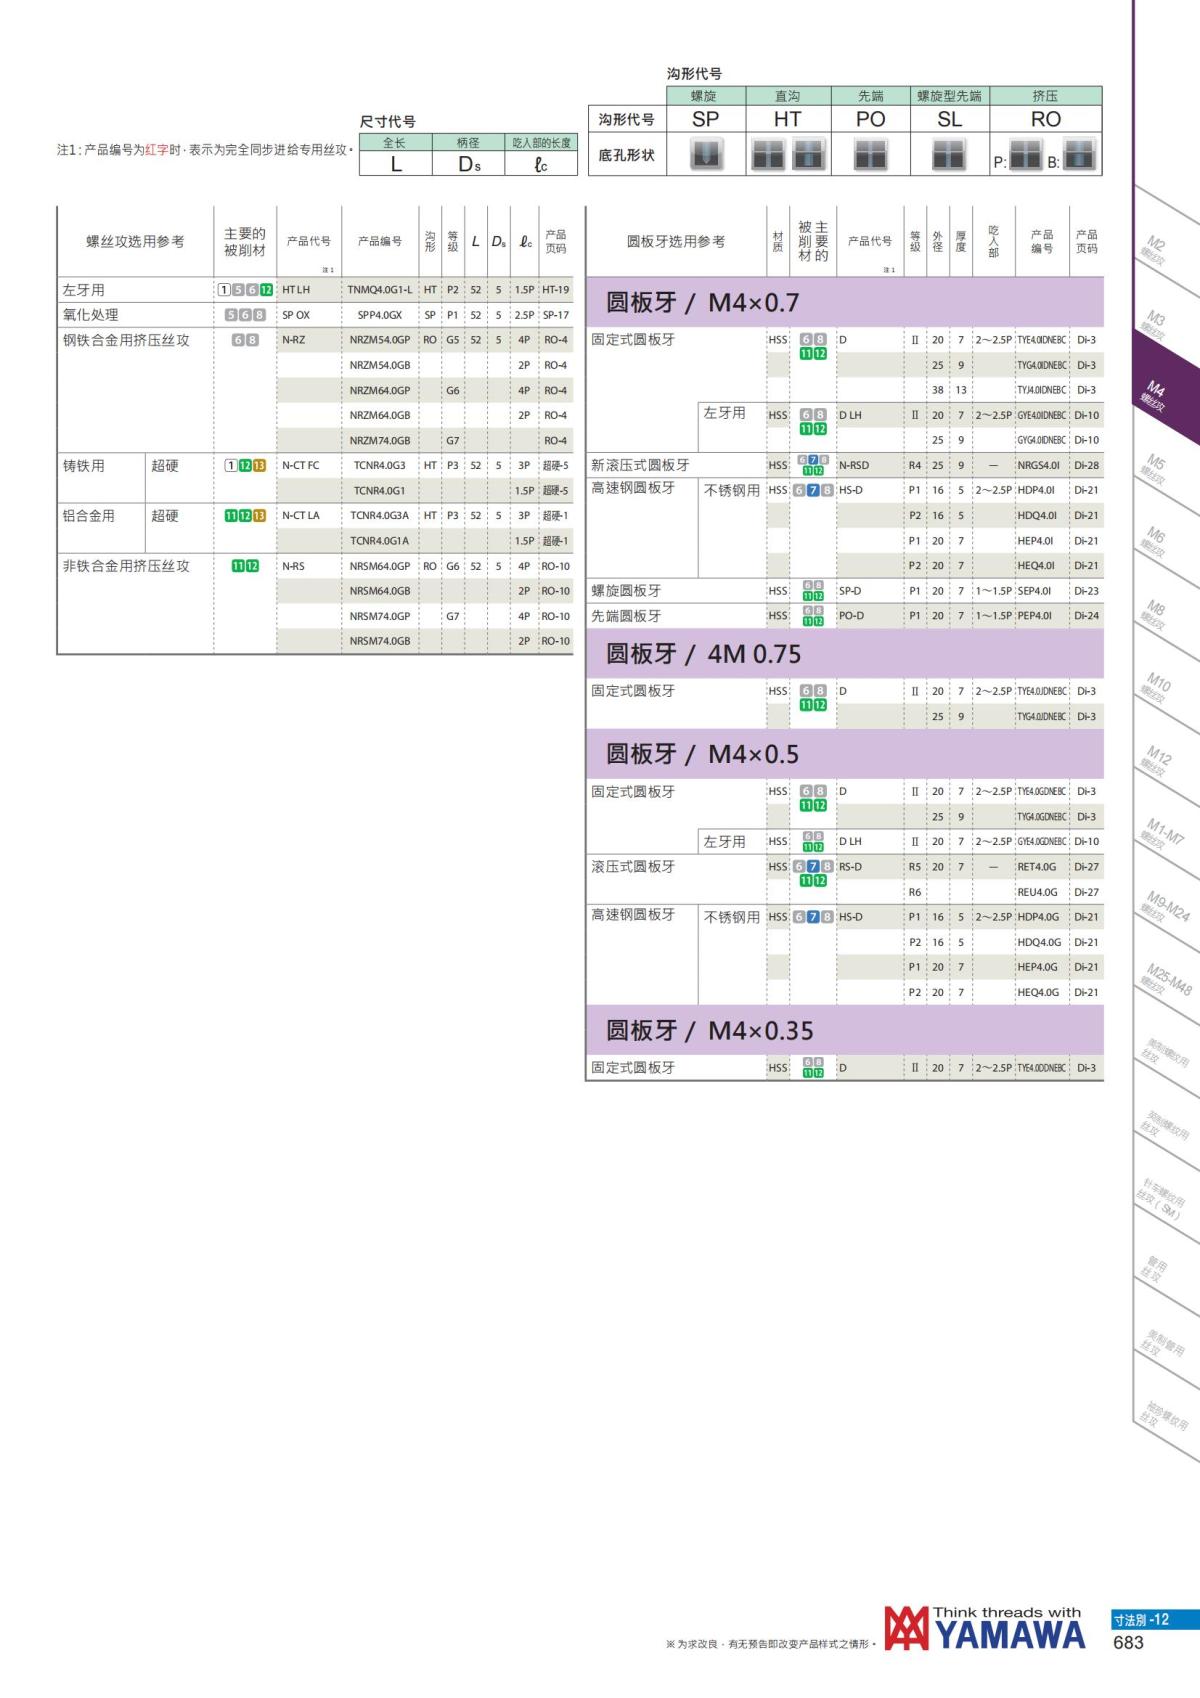Open the M12 螺丝攻 side tab
This screenshot has height=1698, width=1200.
[1156, 760]
